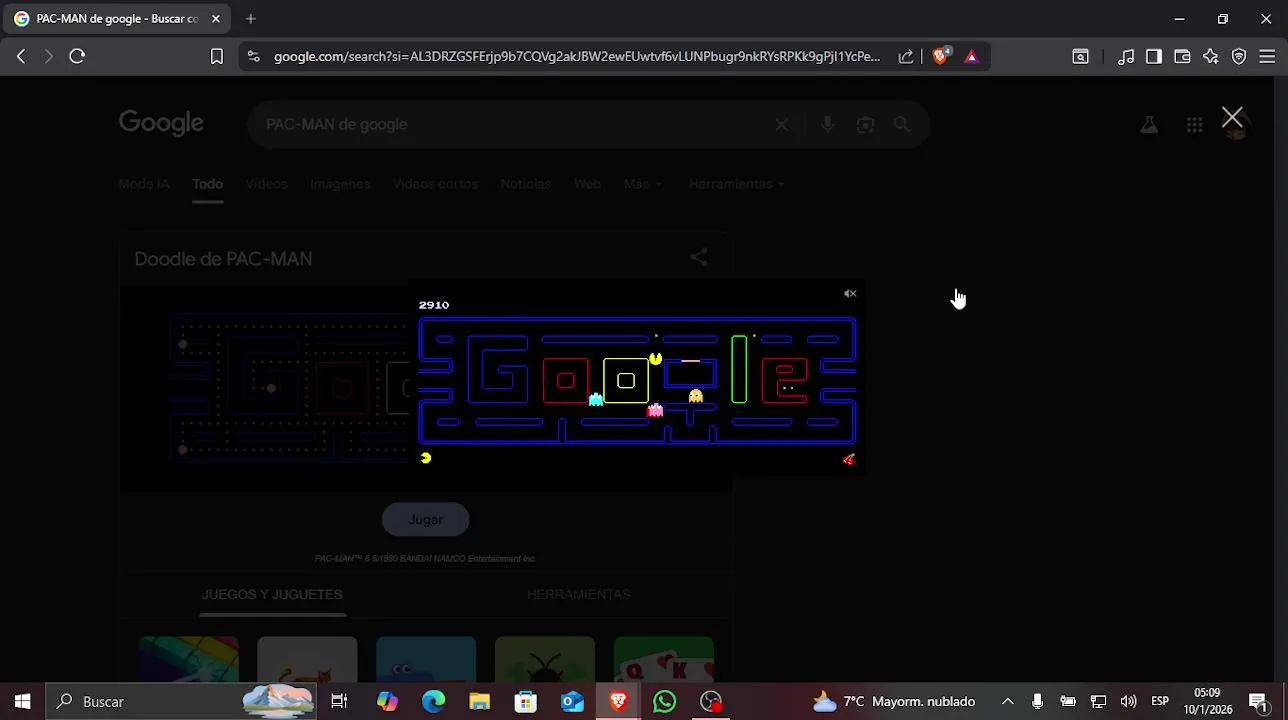Open Search Labs flask icon
Screen dimensions: 1288x720
(x=1149, y=124)
